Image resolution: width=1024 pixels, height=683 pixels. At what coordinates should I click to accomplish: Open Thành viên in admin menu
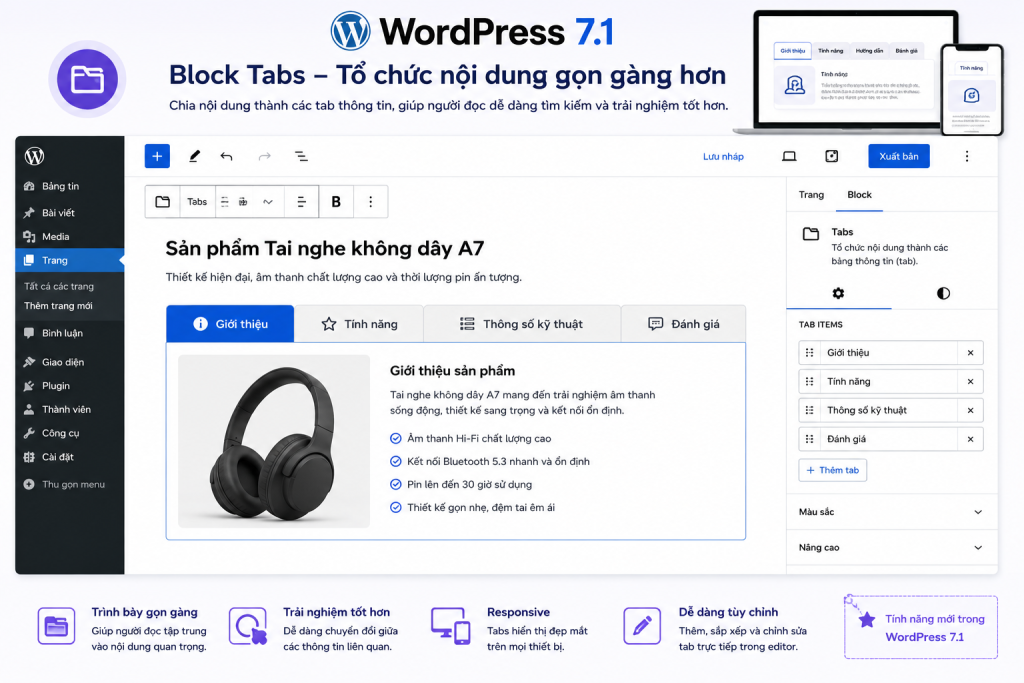click(69, 409)
